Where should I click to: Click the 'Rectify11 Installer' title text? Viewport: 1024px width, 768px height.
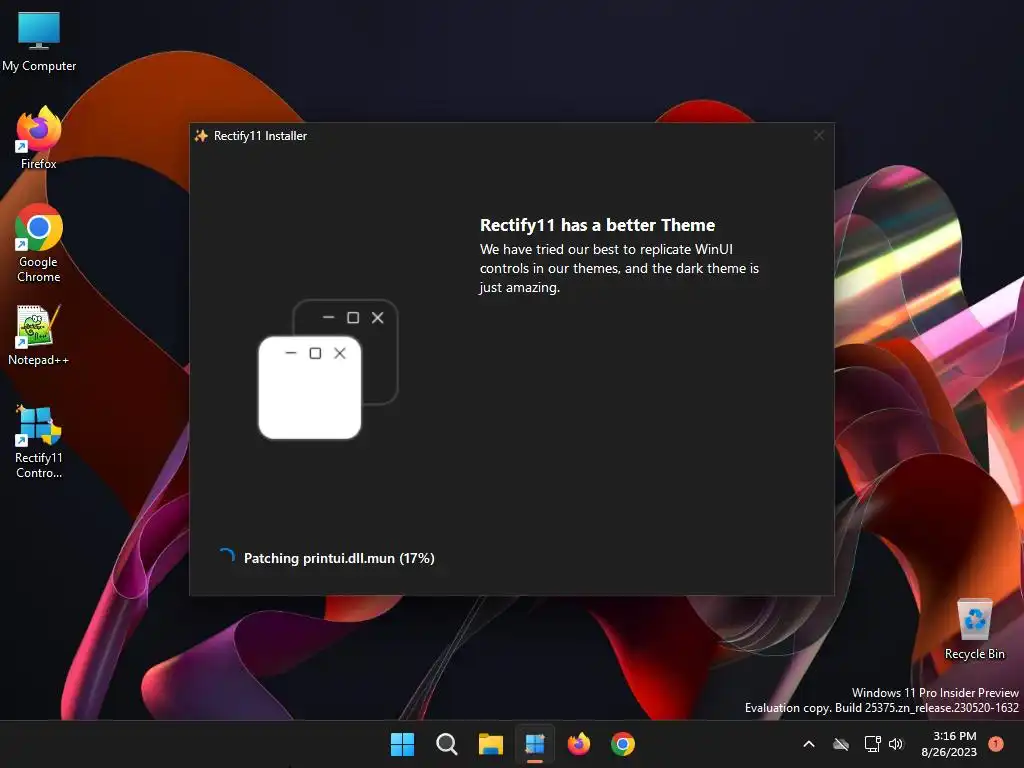[x=261, y=136]
